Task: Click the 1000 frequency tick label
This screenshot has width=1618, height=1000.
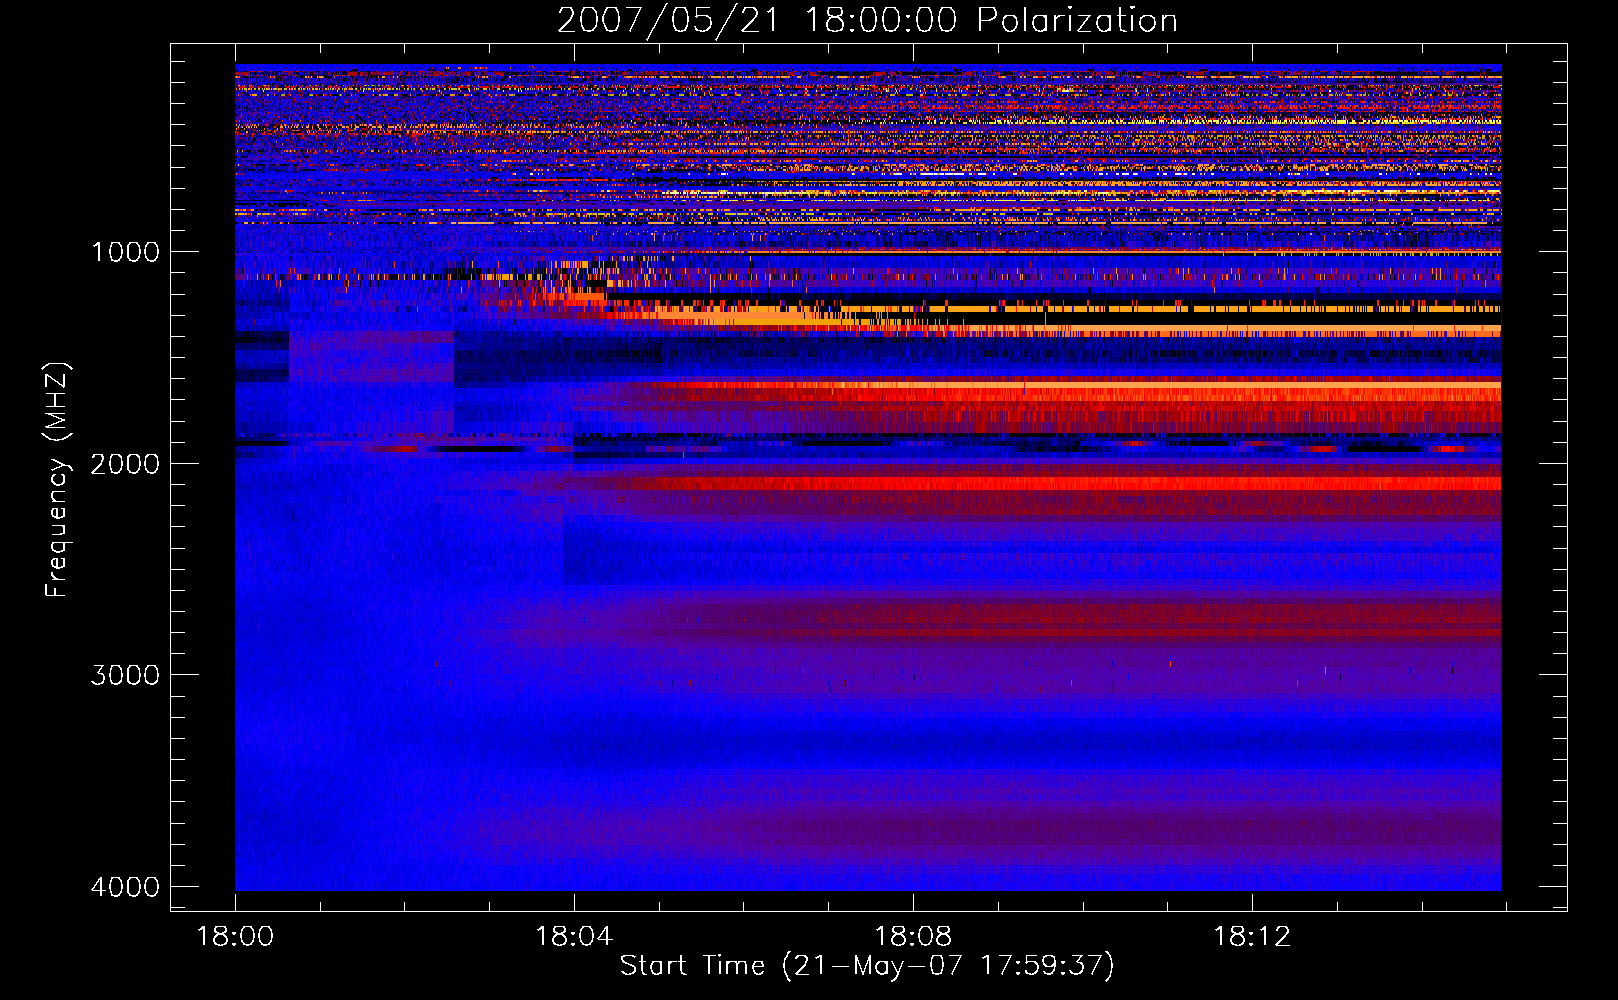Action: coord(125,252)
